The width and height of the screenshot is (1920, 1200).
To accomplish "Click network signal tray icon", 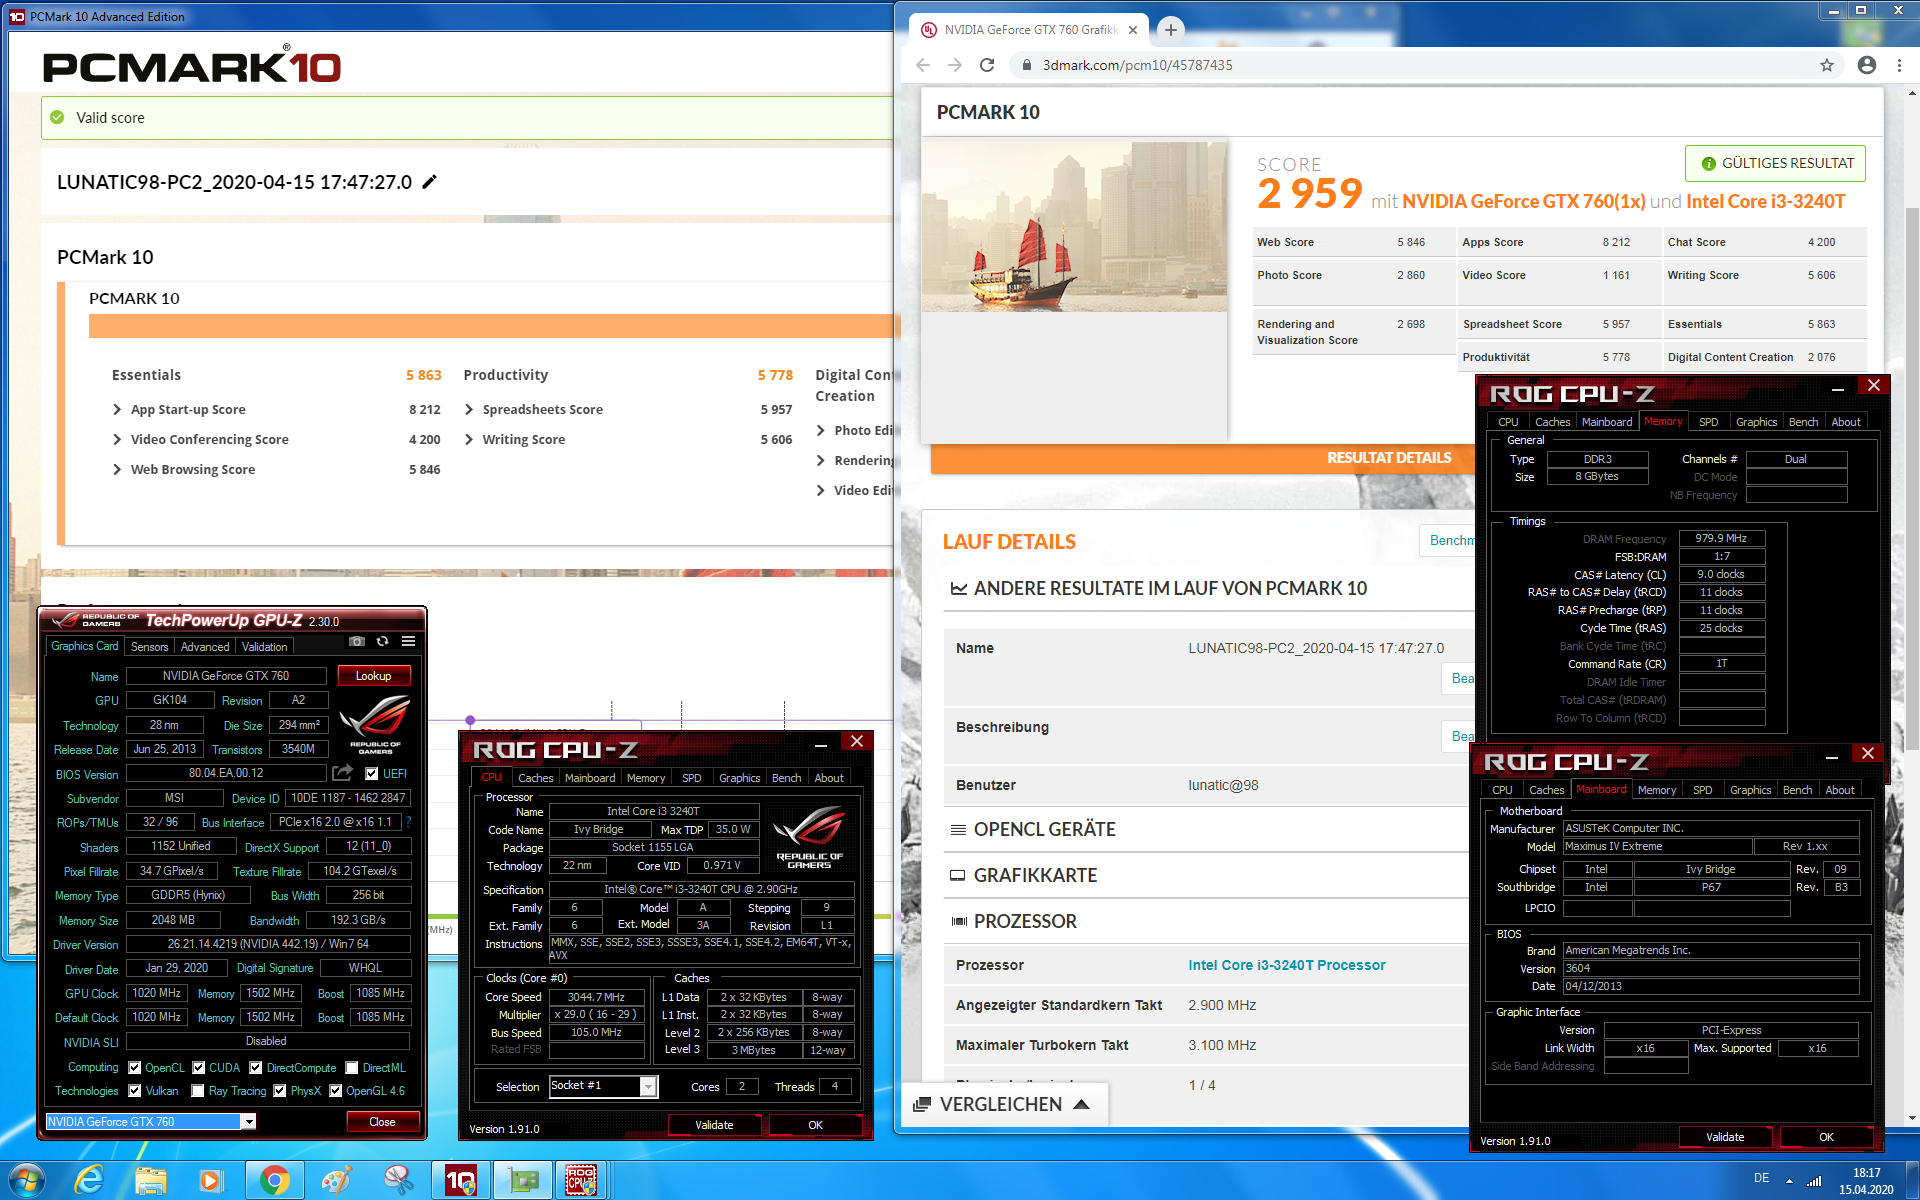I will point(1814,1180).
